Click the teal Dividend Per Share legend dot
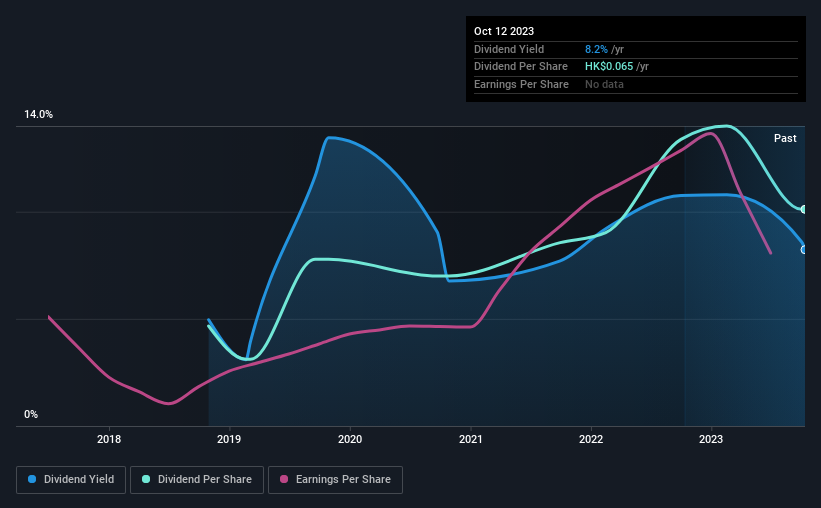The image size is (821, 508). (146, 479)
